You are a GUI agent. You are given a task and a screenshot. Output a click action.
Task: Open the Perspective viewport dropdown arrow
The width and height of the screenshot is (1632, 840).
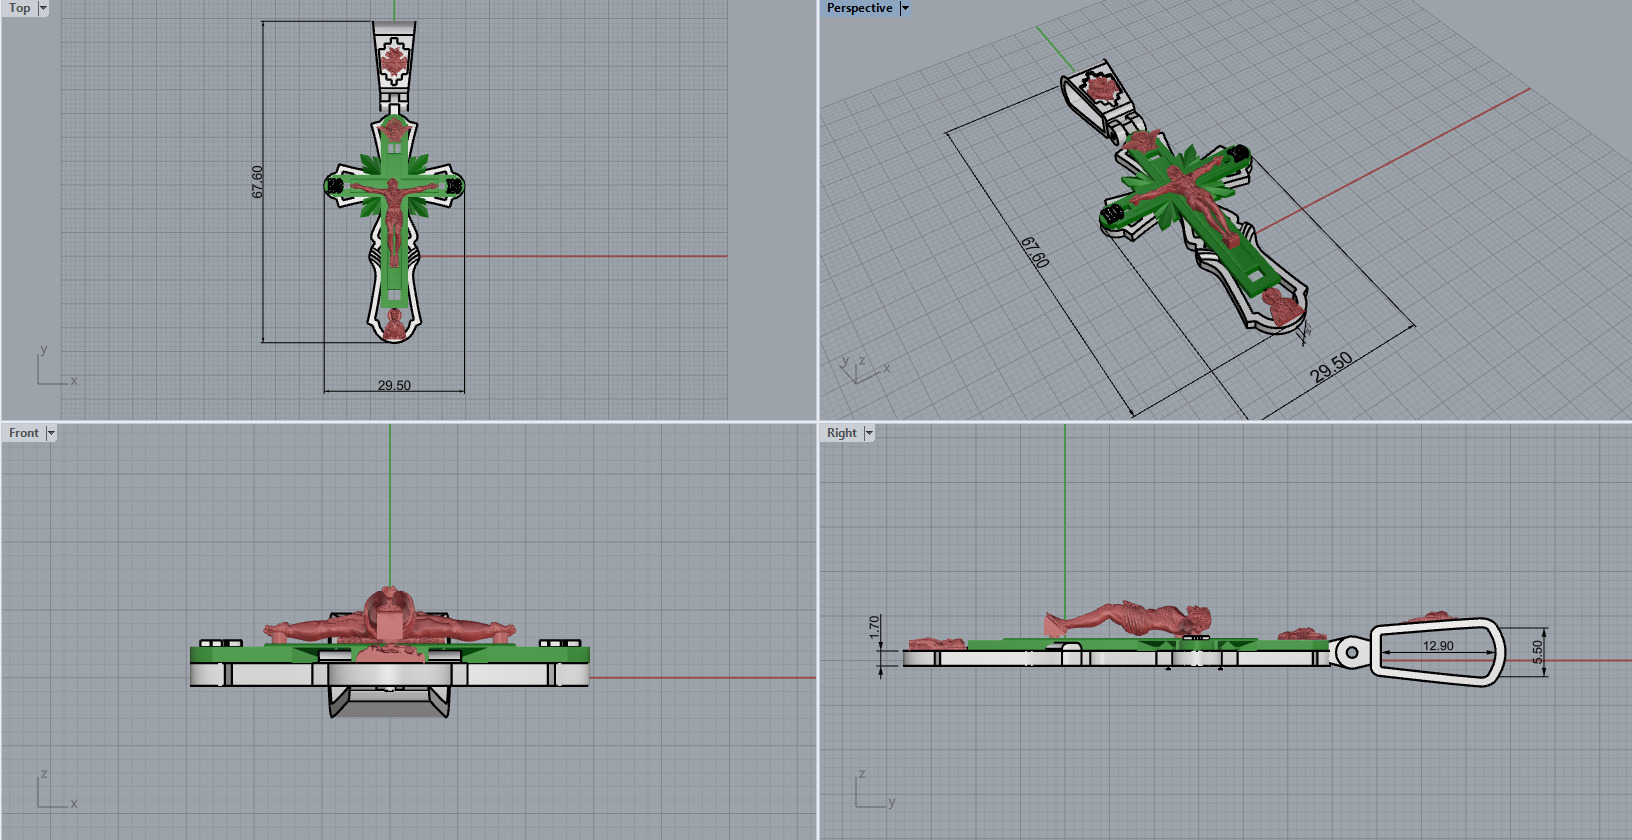pos(905,8)
